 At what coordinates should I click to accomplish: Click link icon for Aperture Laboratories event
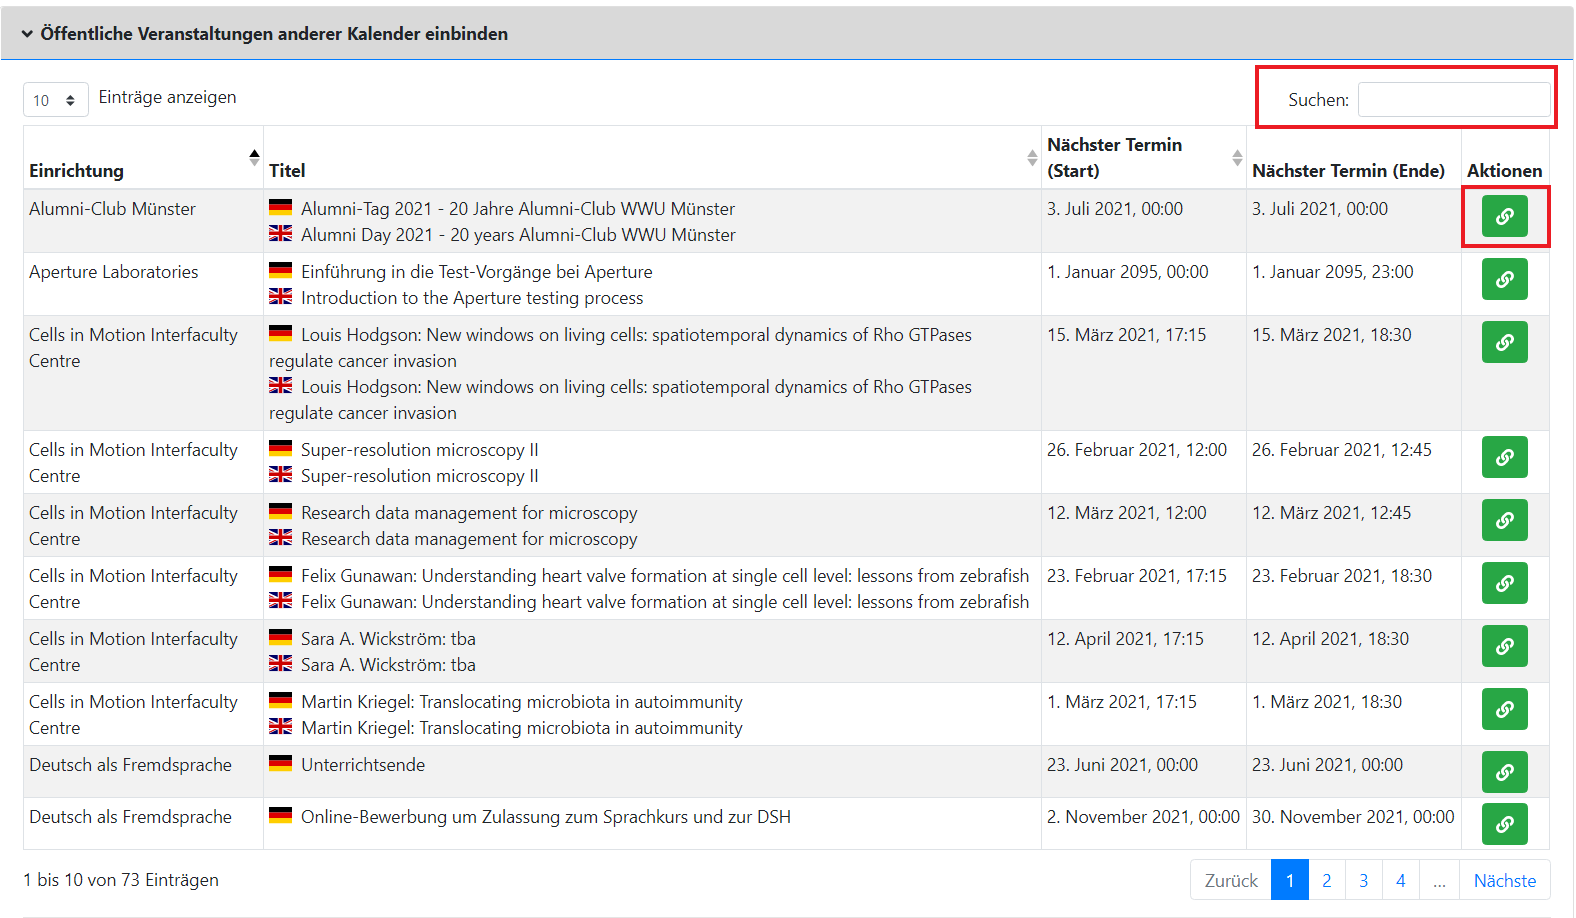click(1504, 279)
